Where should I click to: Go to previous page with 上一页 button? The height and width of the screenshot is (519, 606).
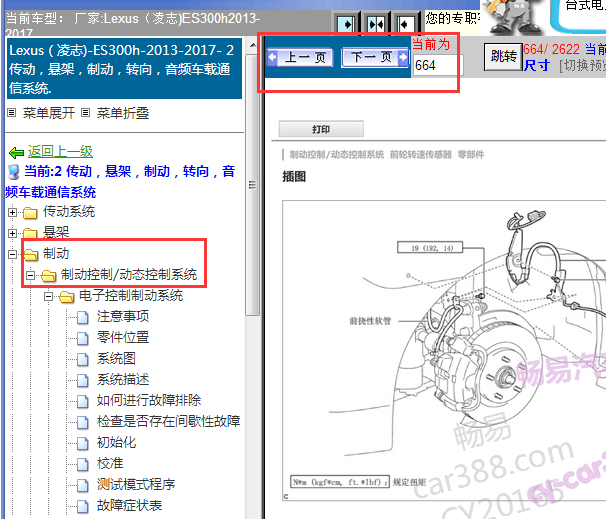[300, 58]
